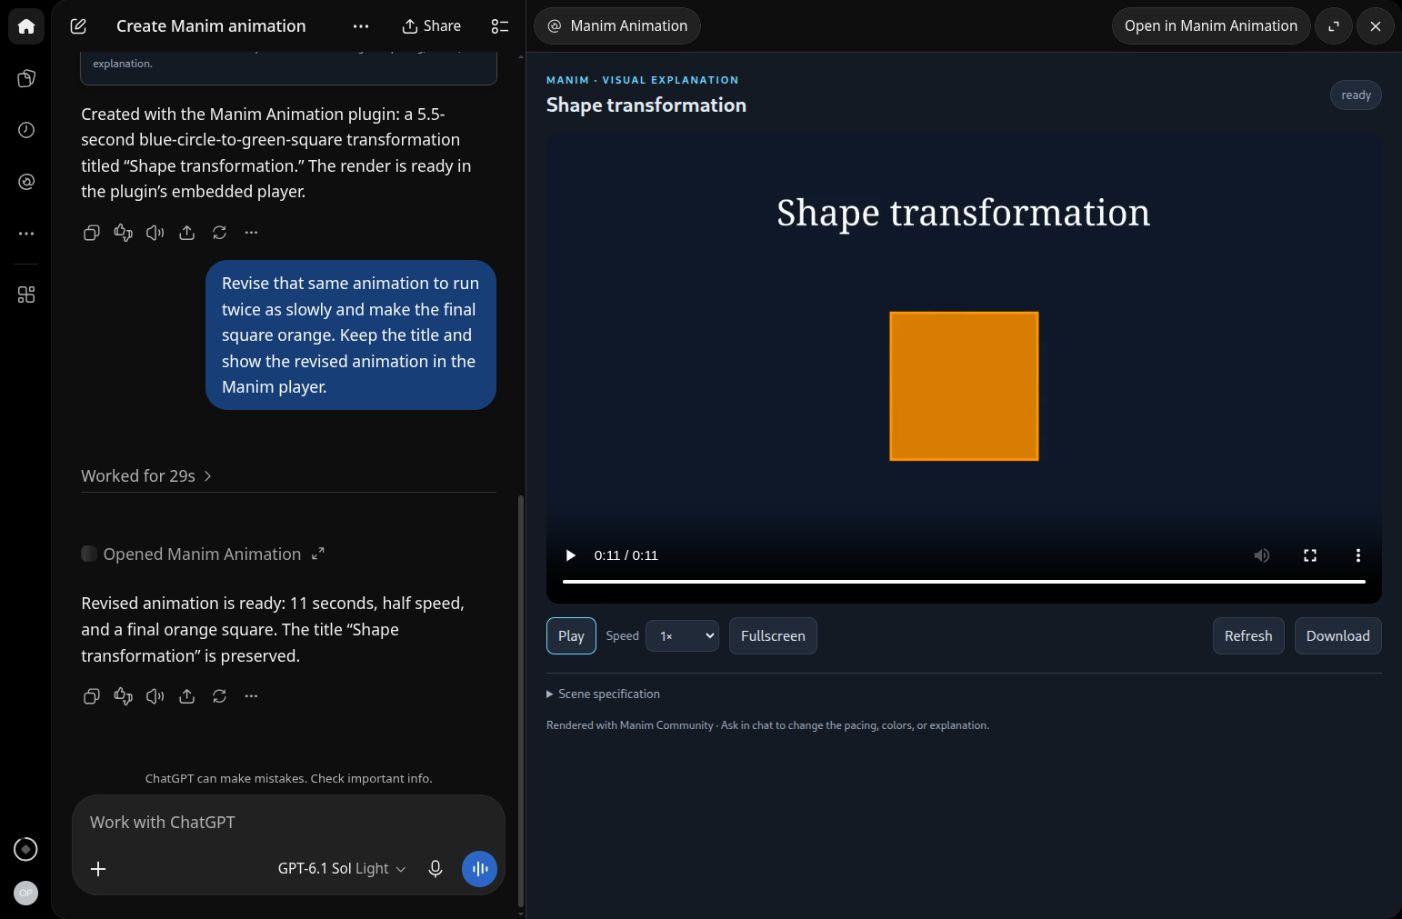The width and height of the screenshot is (1402, 919).
Task: Regenerate the first 5.5-second animation response
Action: pos(219,232)
